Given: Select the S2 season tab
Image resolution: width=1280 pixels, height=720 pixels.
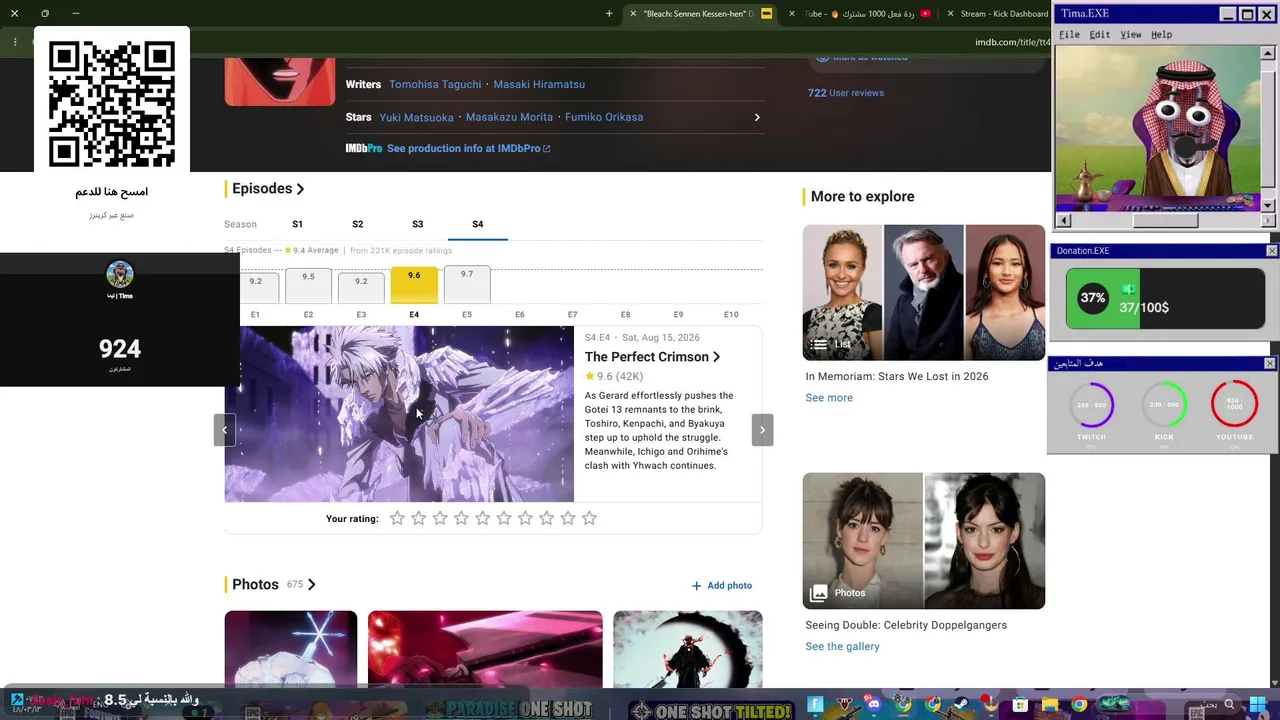Looking at the screenshot, I should (357, 224).
